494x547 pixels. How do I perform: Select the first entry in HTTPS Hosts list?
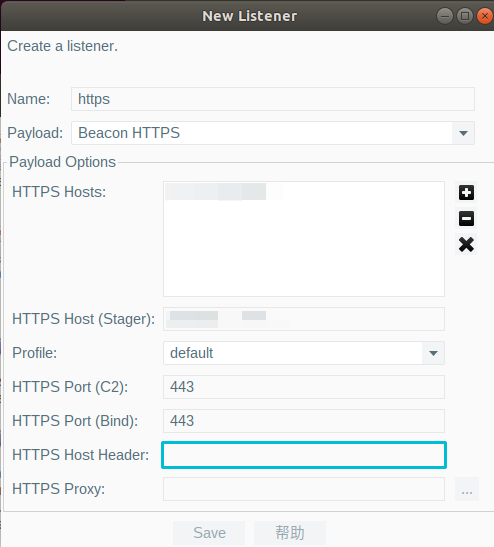304,192
